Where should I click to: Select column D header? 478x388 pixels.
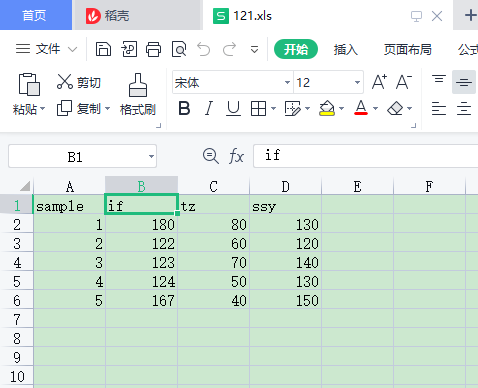[286, 186]
